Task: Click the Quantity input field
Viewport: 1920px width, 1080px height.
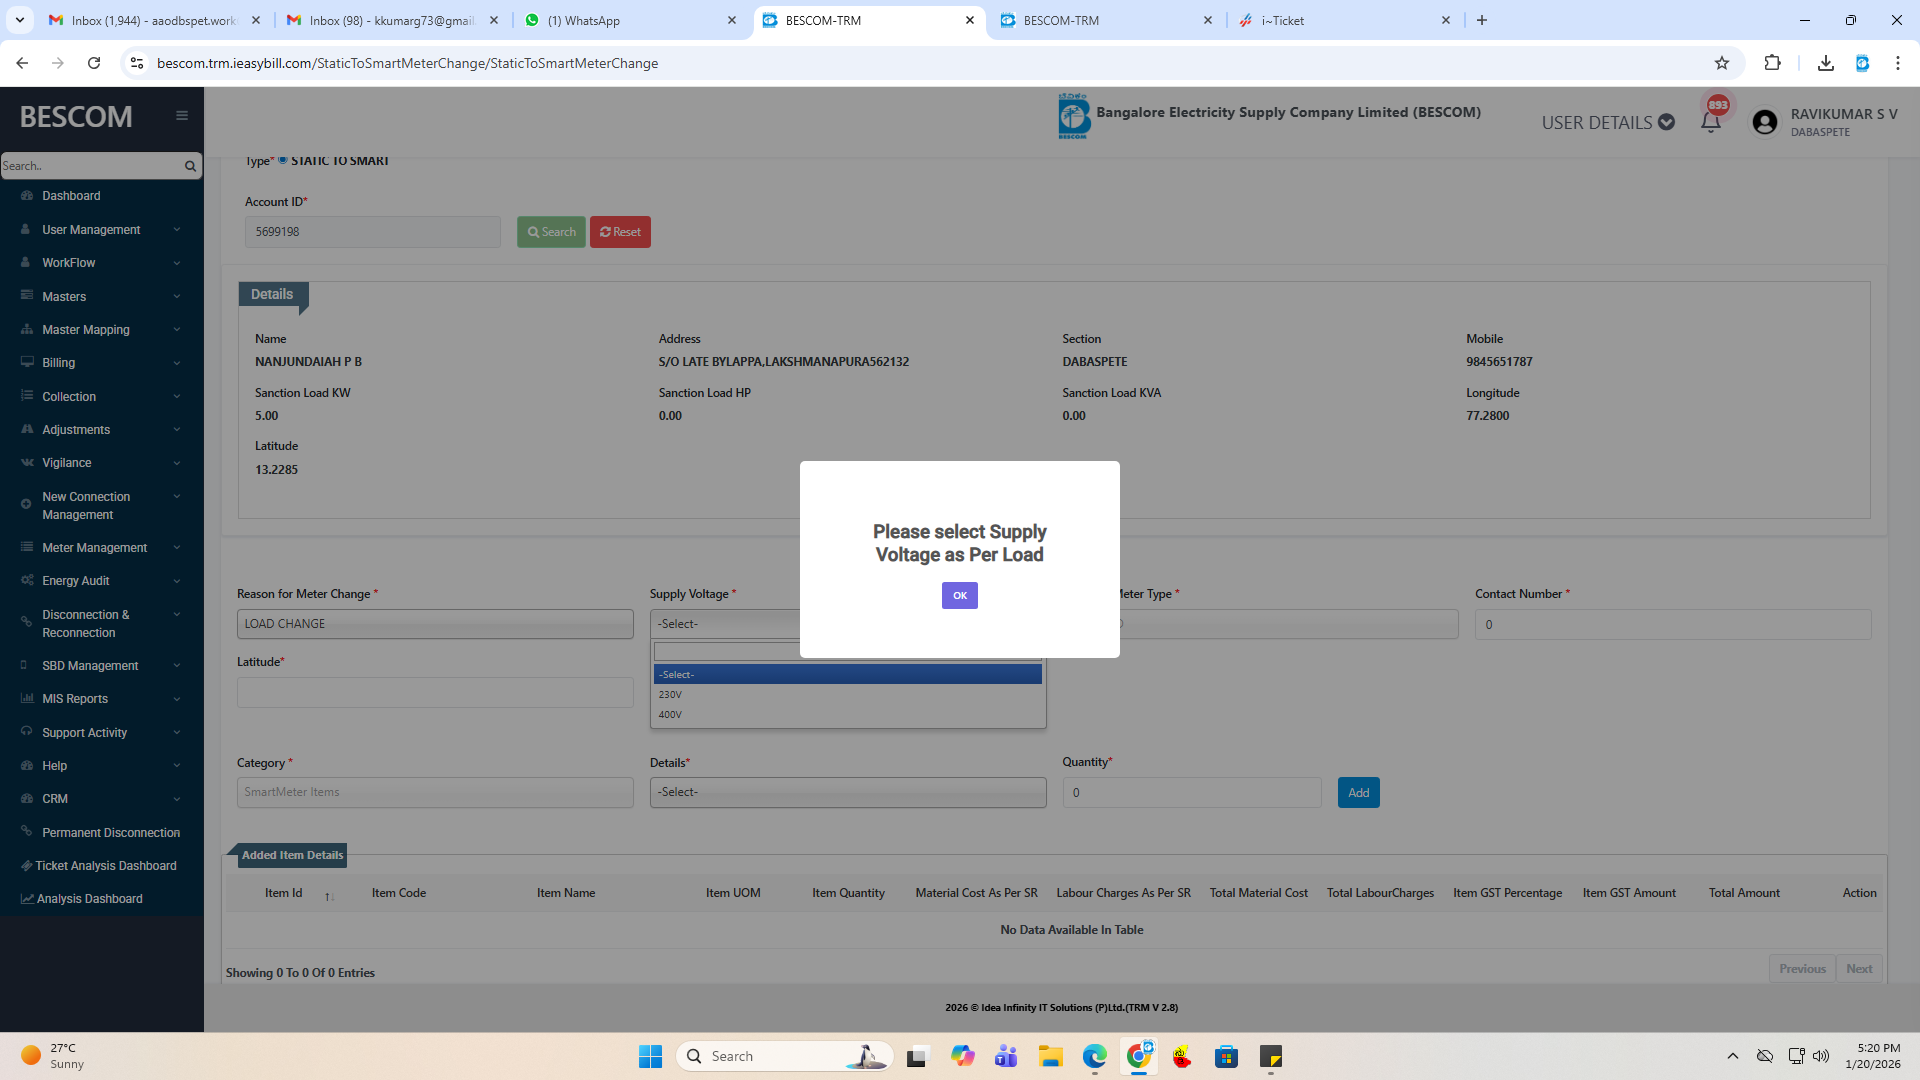Action: pyautogui.click(x=1191, y=793)
